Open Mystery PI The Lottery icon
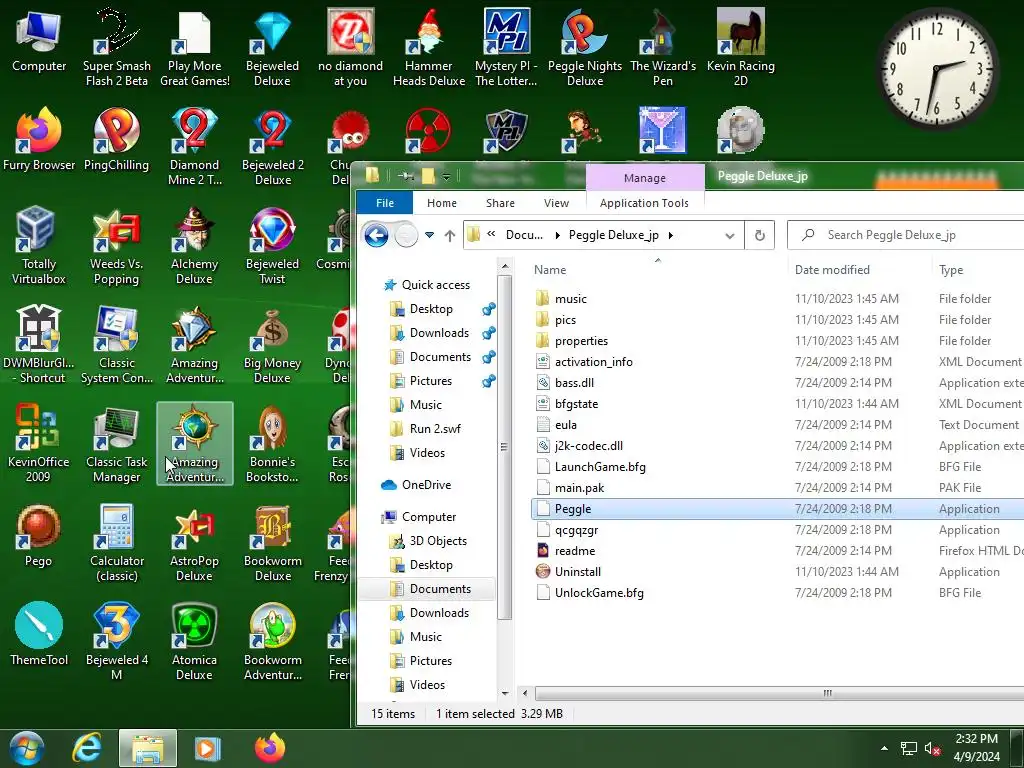The image size is (1024, 768). tap(506, 47)
